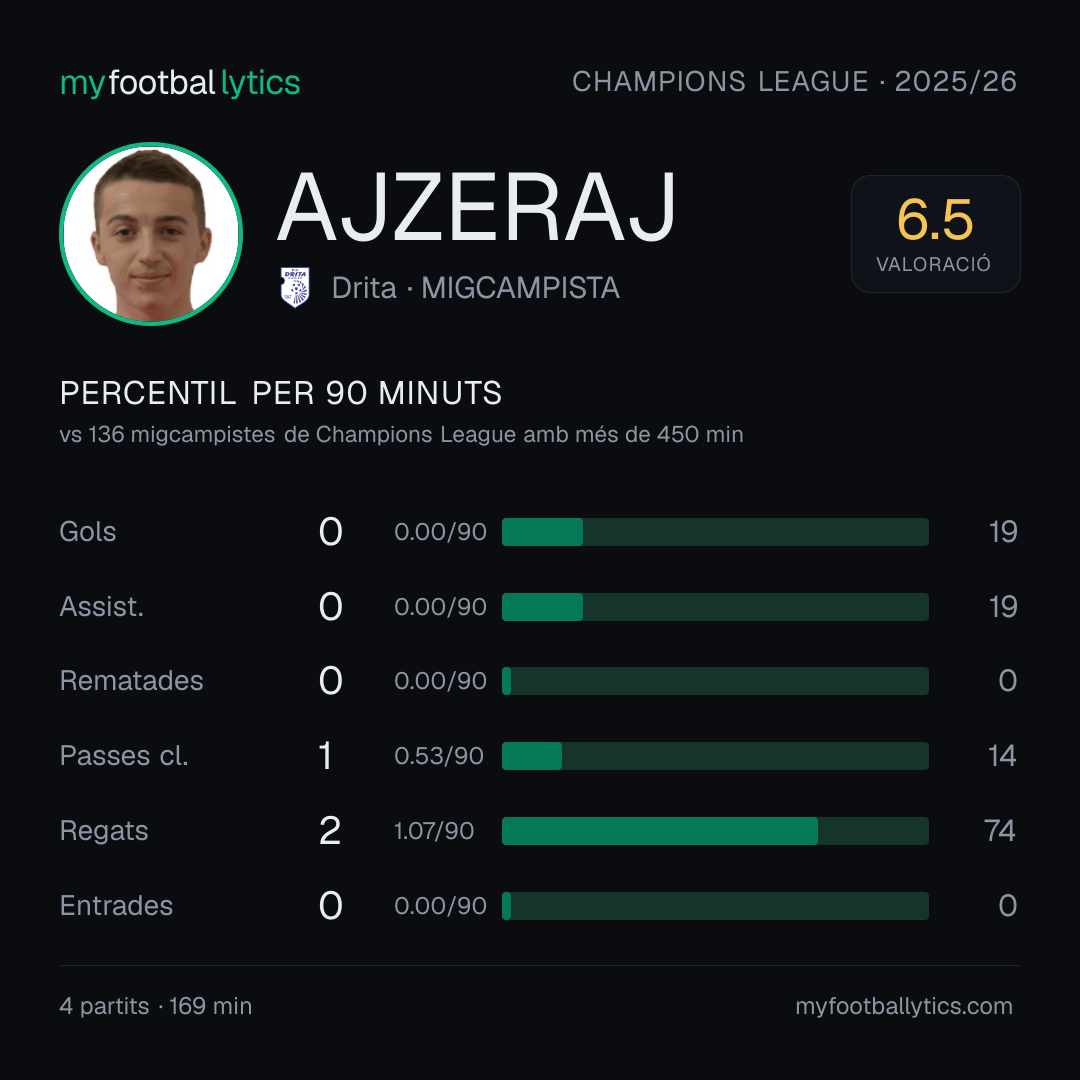Select the Passes cl. percentile bar

(715, 756)
